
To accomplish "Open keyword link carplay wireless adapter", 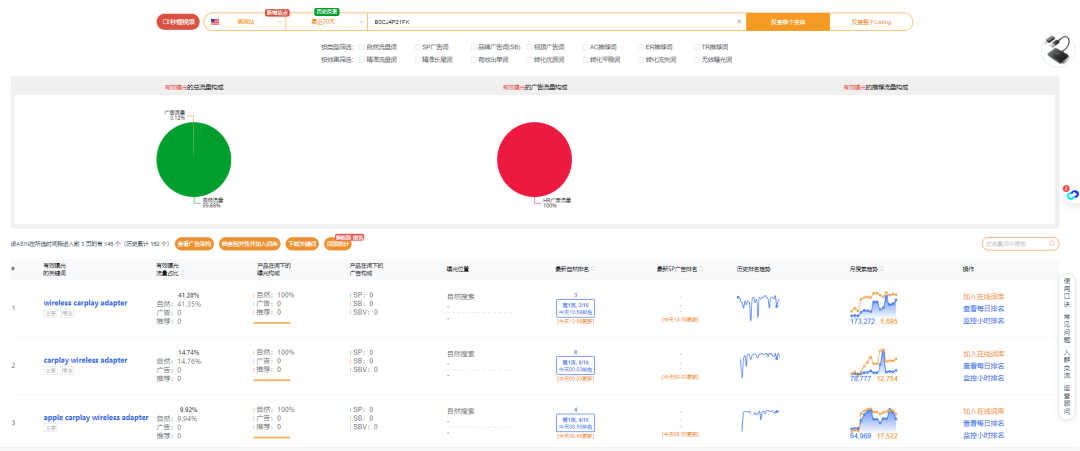I will (x=85, y=360).
